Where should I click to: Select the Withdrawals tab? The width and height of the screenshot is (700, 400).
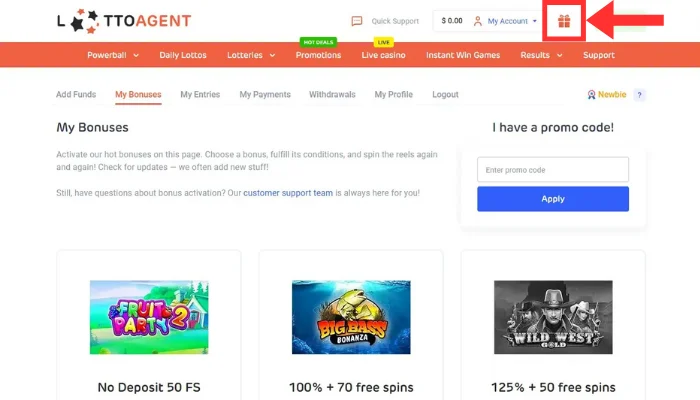click(x=332, y=95)
